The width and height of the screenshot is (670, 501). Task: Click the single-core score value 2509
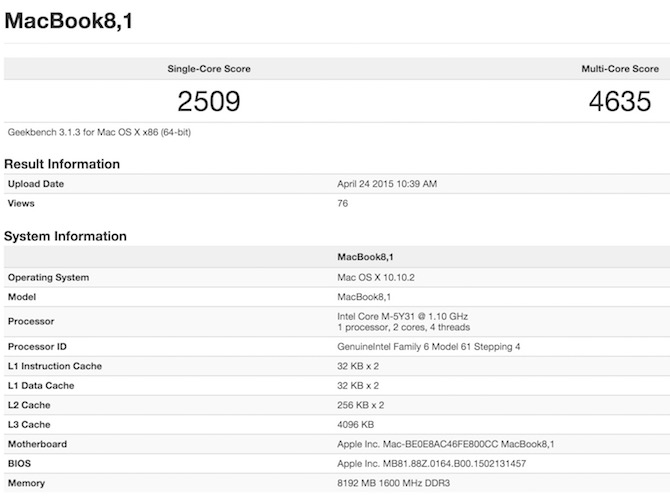[x=209, y=101]
